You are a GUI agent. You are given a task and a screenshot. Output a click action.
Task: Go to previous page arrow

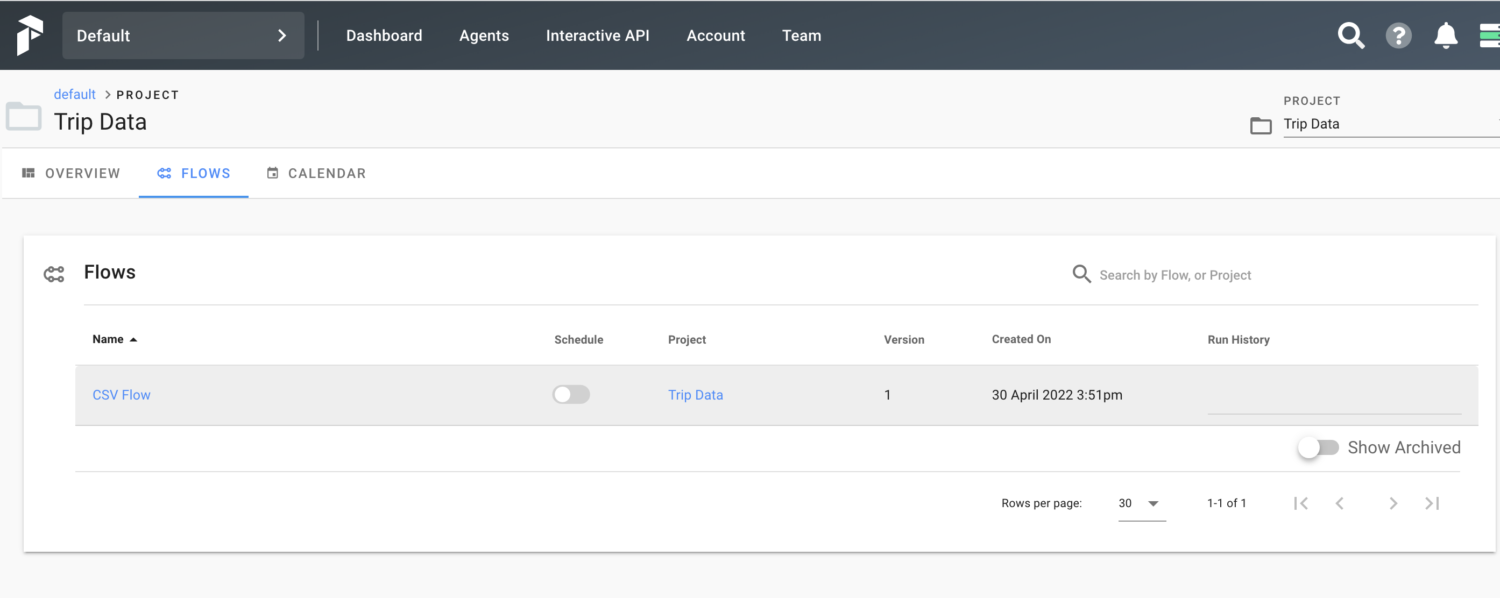1340,503
